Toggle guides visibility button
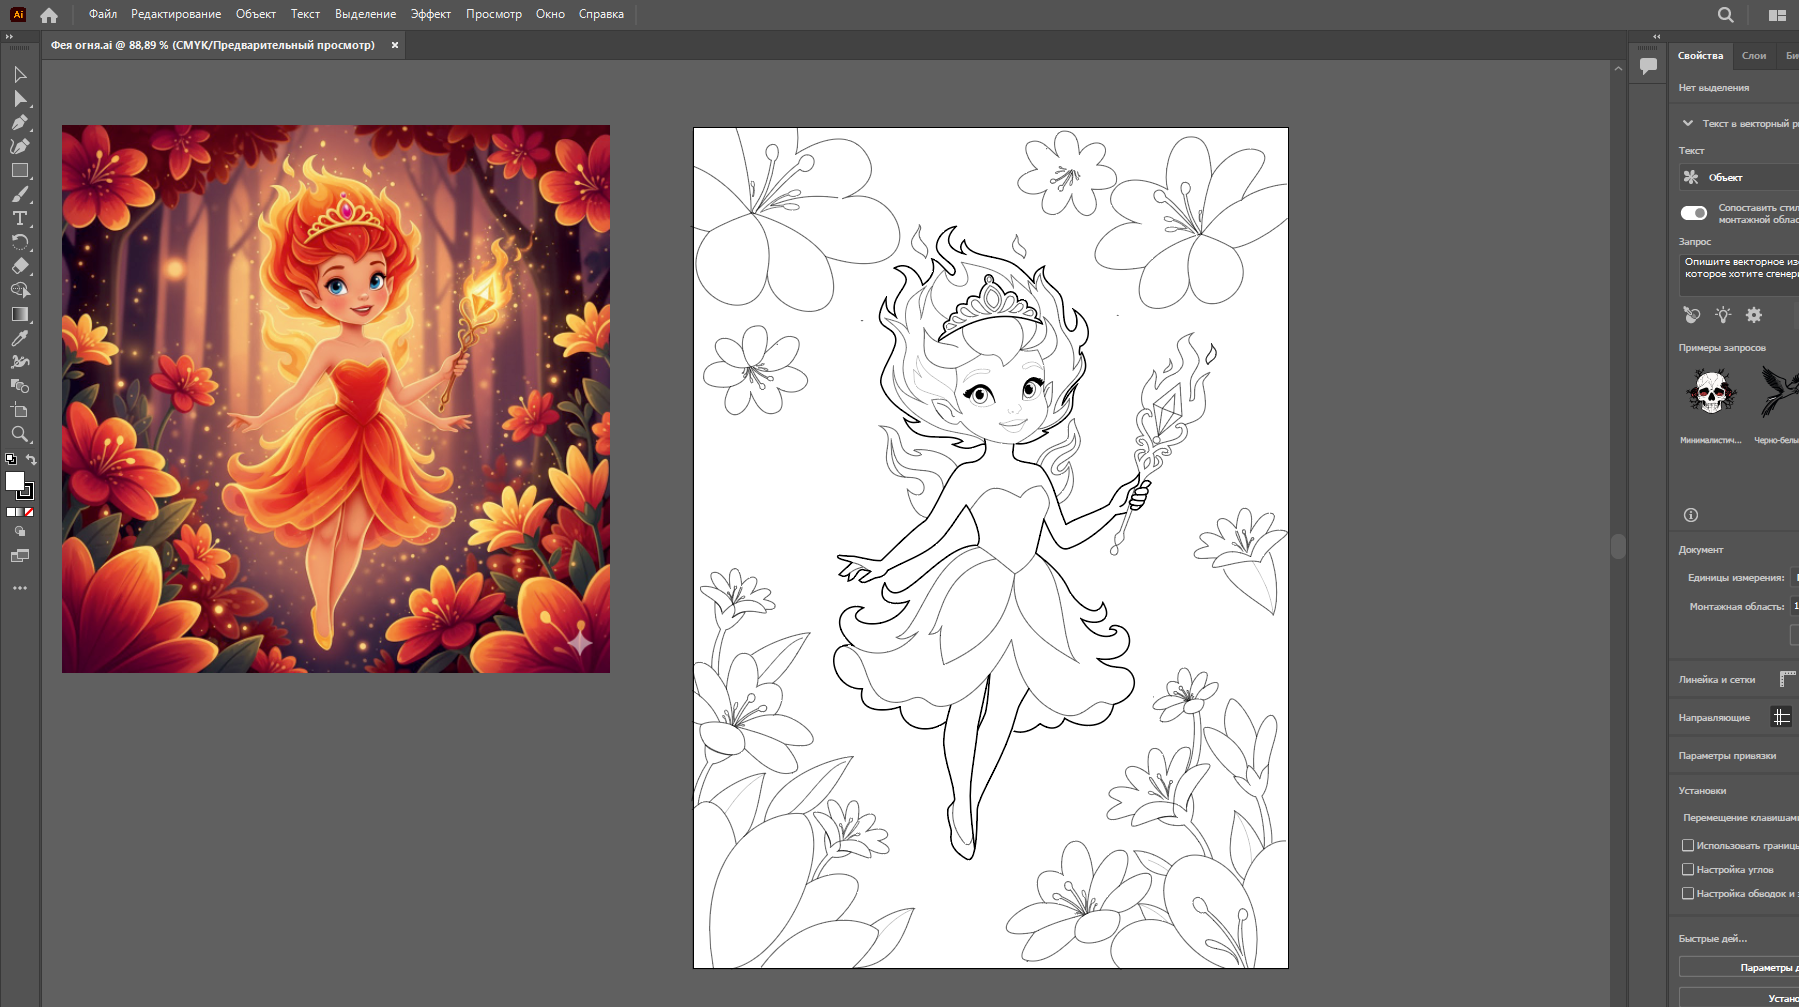 tap(1782, 717)
